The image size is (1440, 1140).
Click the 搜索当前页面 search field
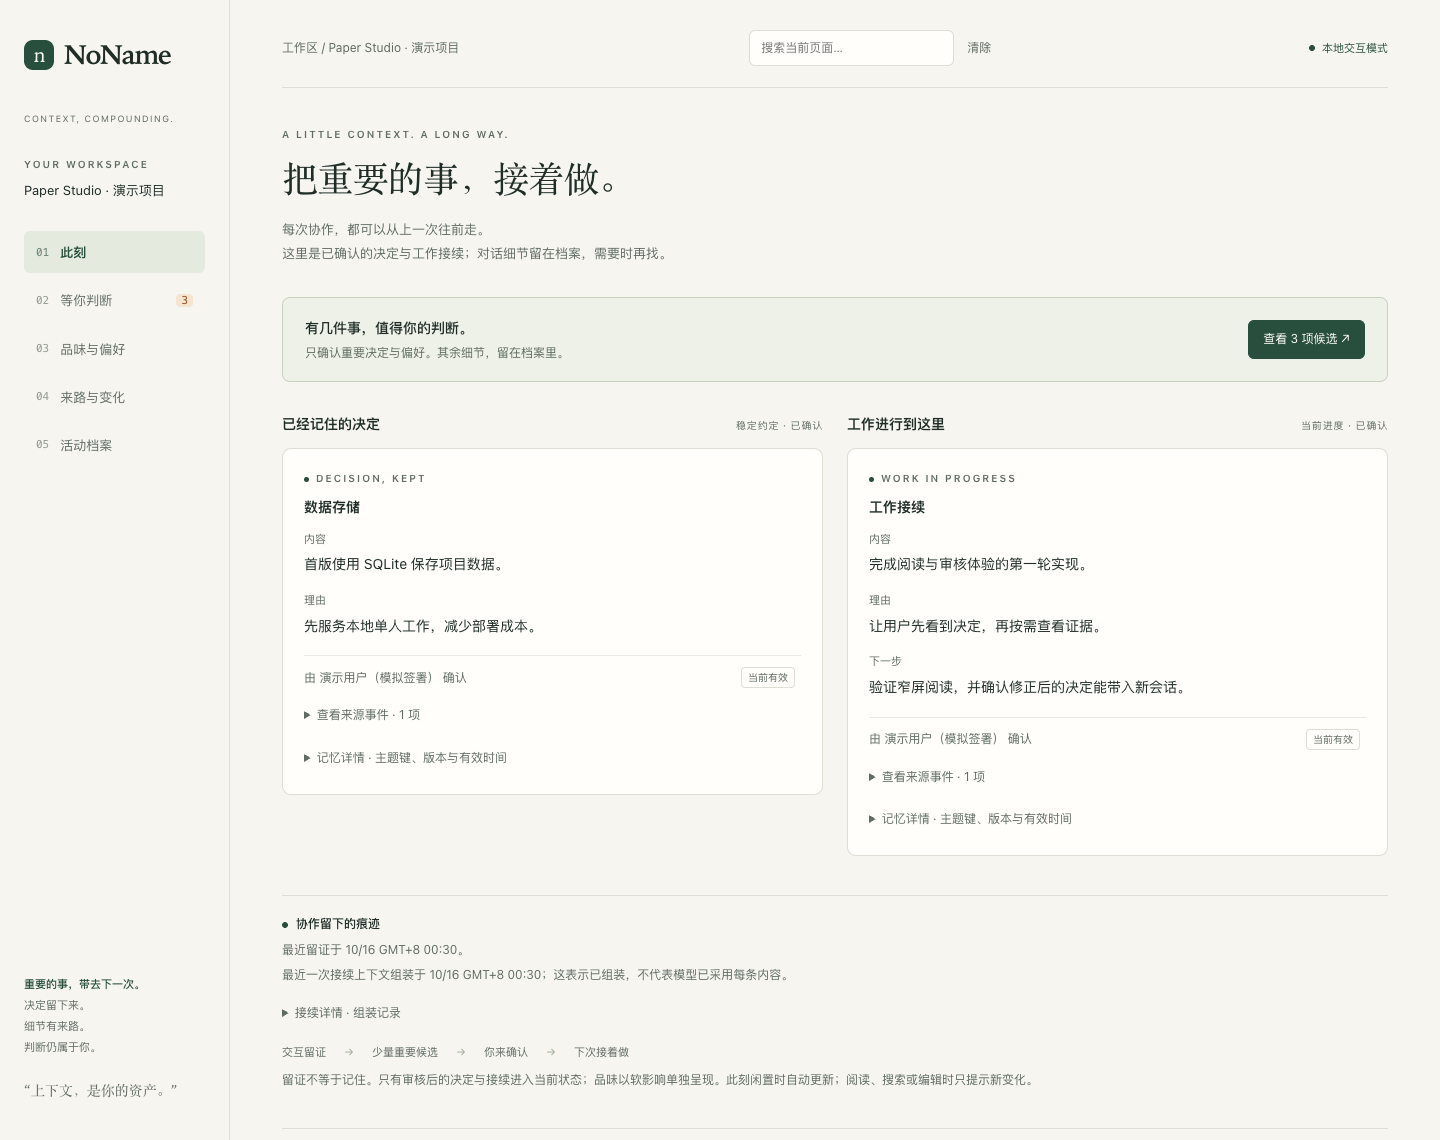click(851, 48)
